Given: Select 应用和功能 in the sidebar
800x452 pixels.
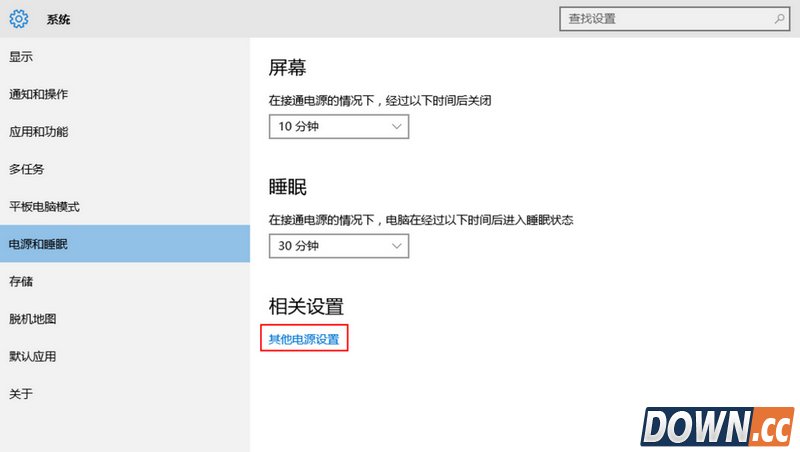Looking at the screenshot, I should (125, 132).
